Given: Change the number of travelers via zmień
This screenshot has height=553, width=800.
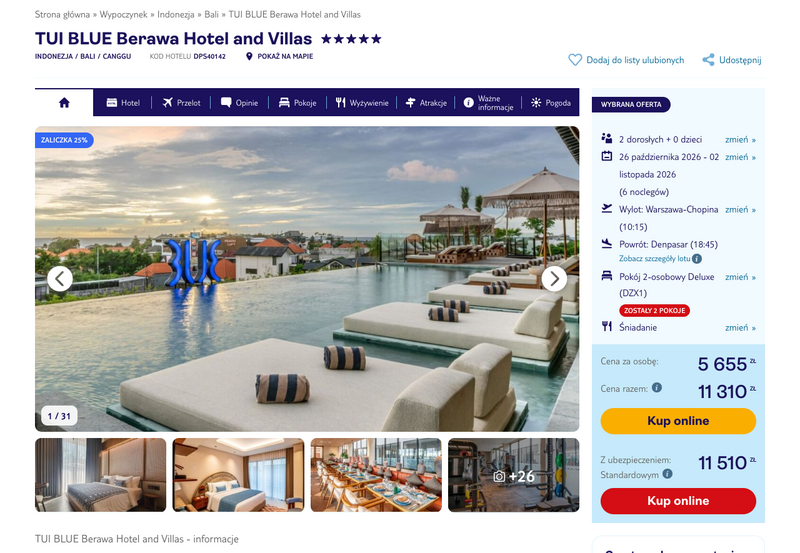Looking at the screenshot, I should point(740,139).
